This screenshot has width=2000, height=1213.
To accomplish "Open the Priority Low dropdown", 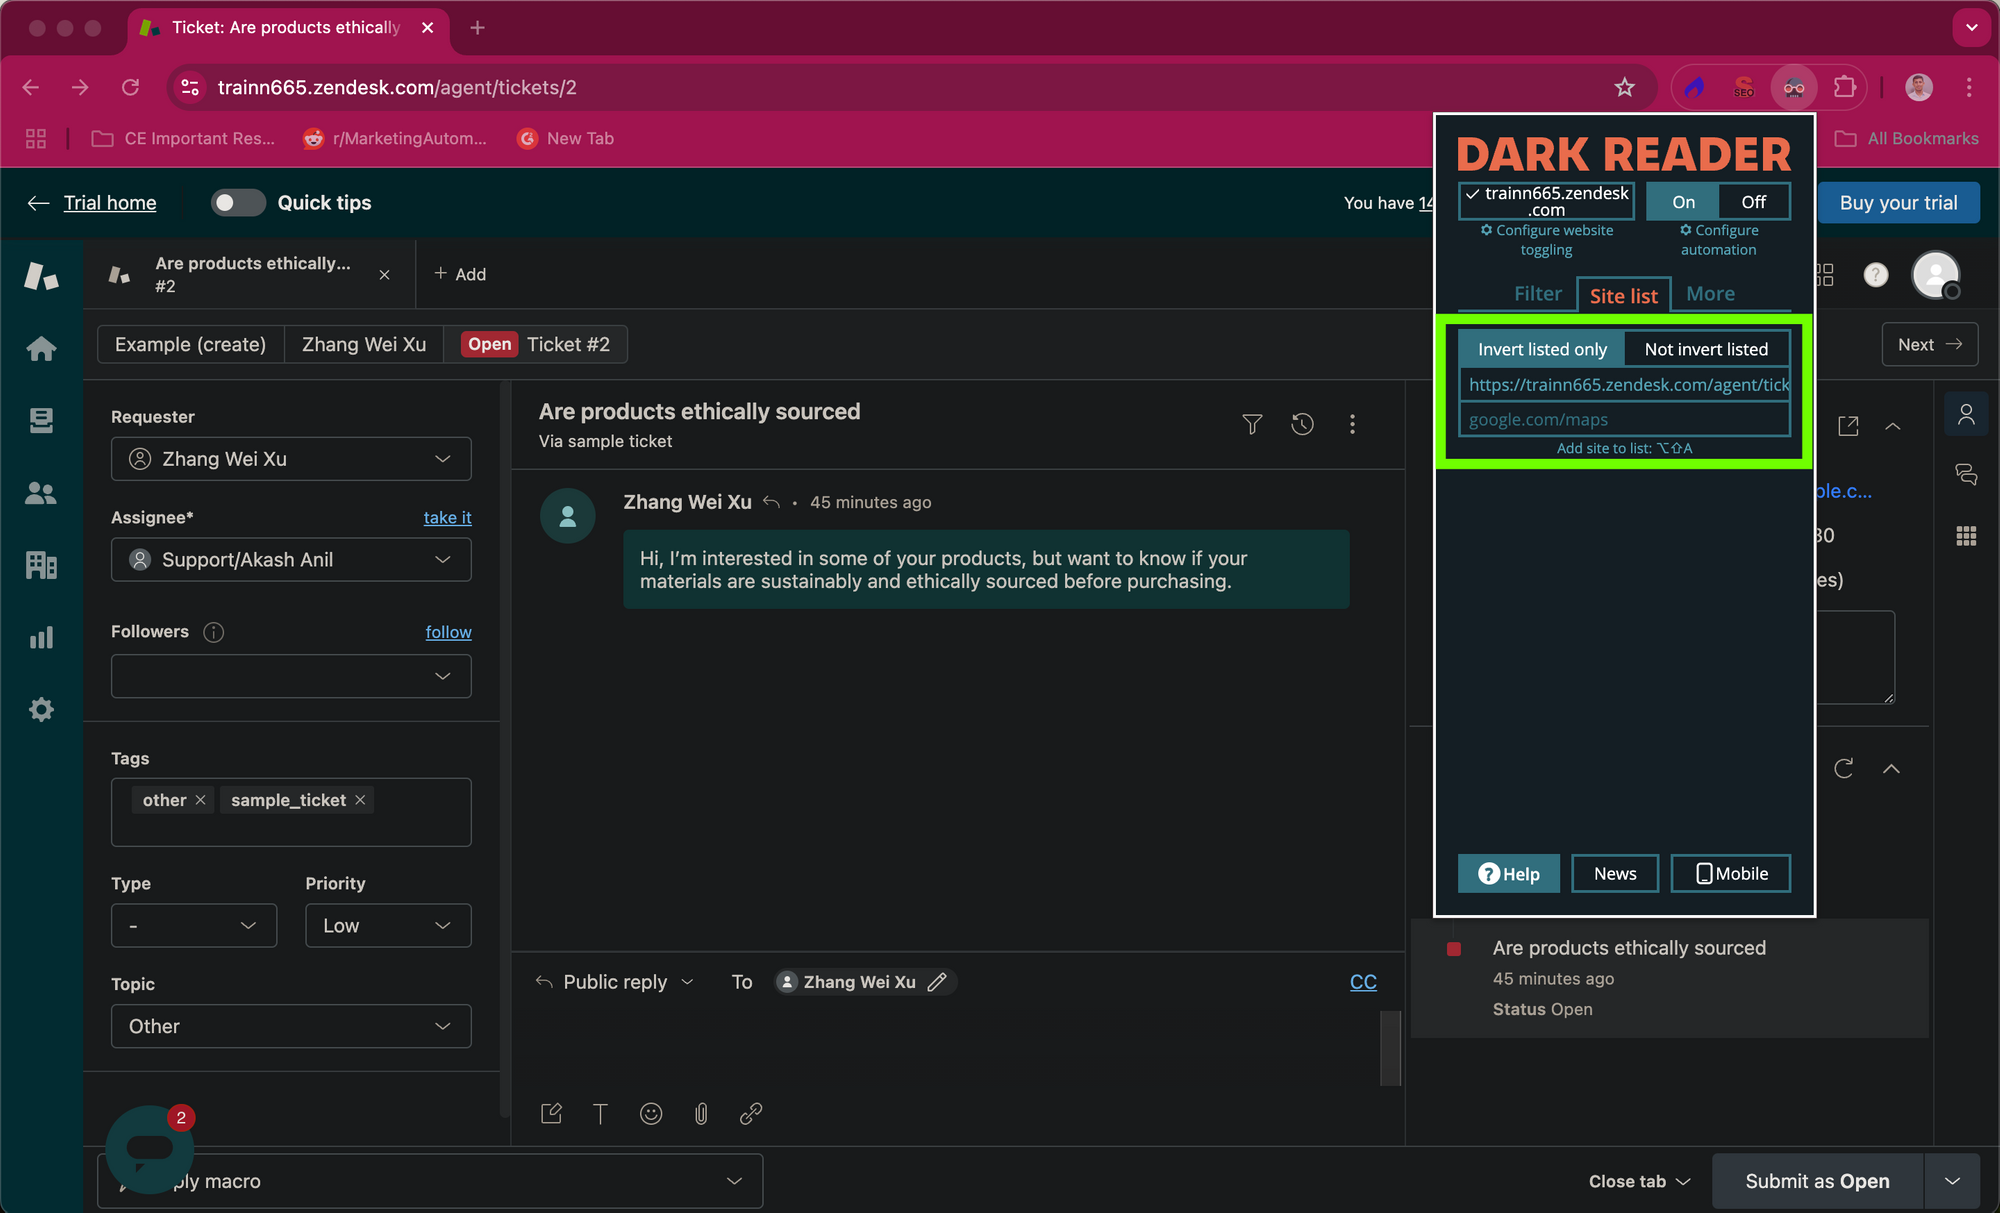I will coord(388,926).
